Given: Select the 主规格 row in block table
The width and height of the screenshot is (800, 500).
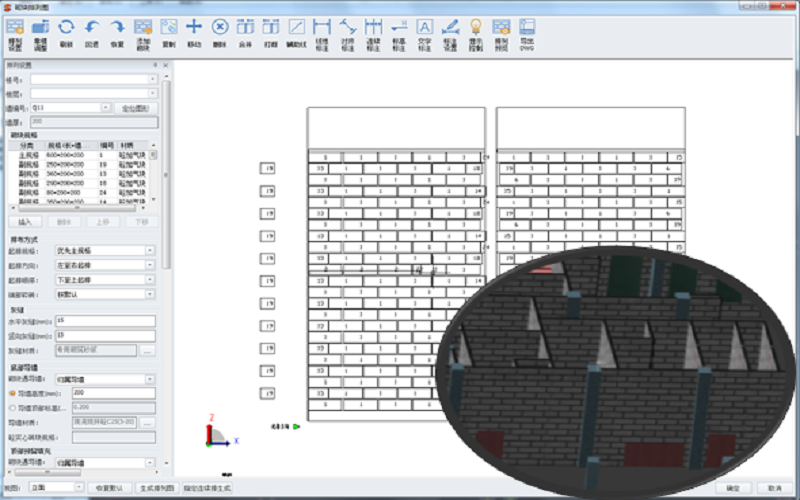Looking at the screenshot, I should (x=78, y=155).
